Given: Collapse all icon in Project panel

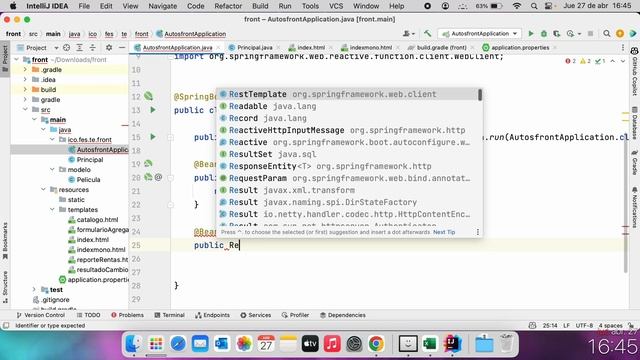Looking at the screenshot, I should (93, 48).
